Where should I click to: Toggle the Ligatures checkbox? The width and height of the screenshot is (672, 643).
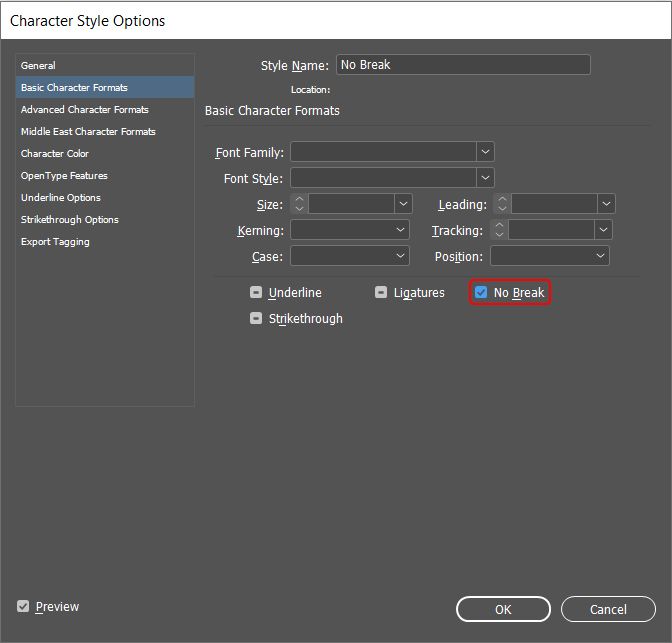(381, 292)
